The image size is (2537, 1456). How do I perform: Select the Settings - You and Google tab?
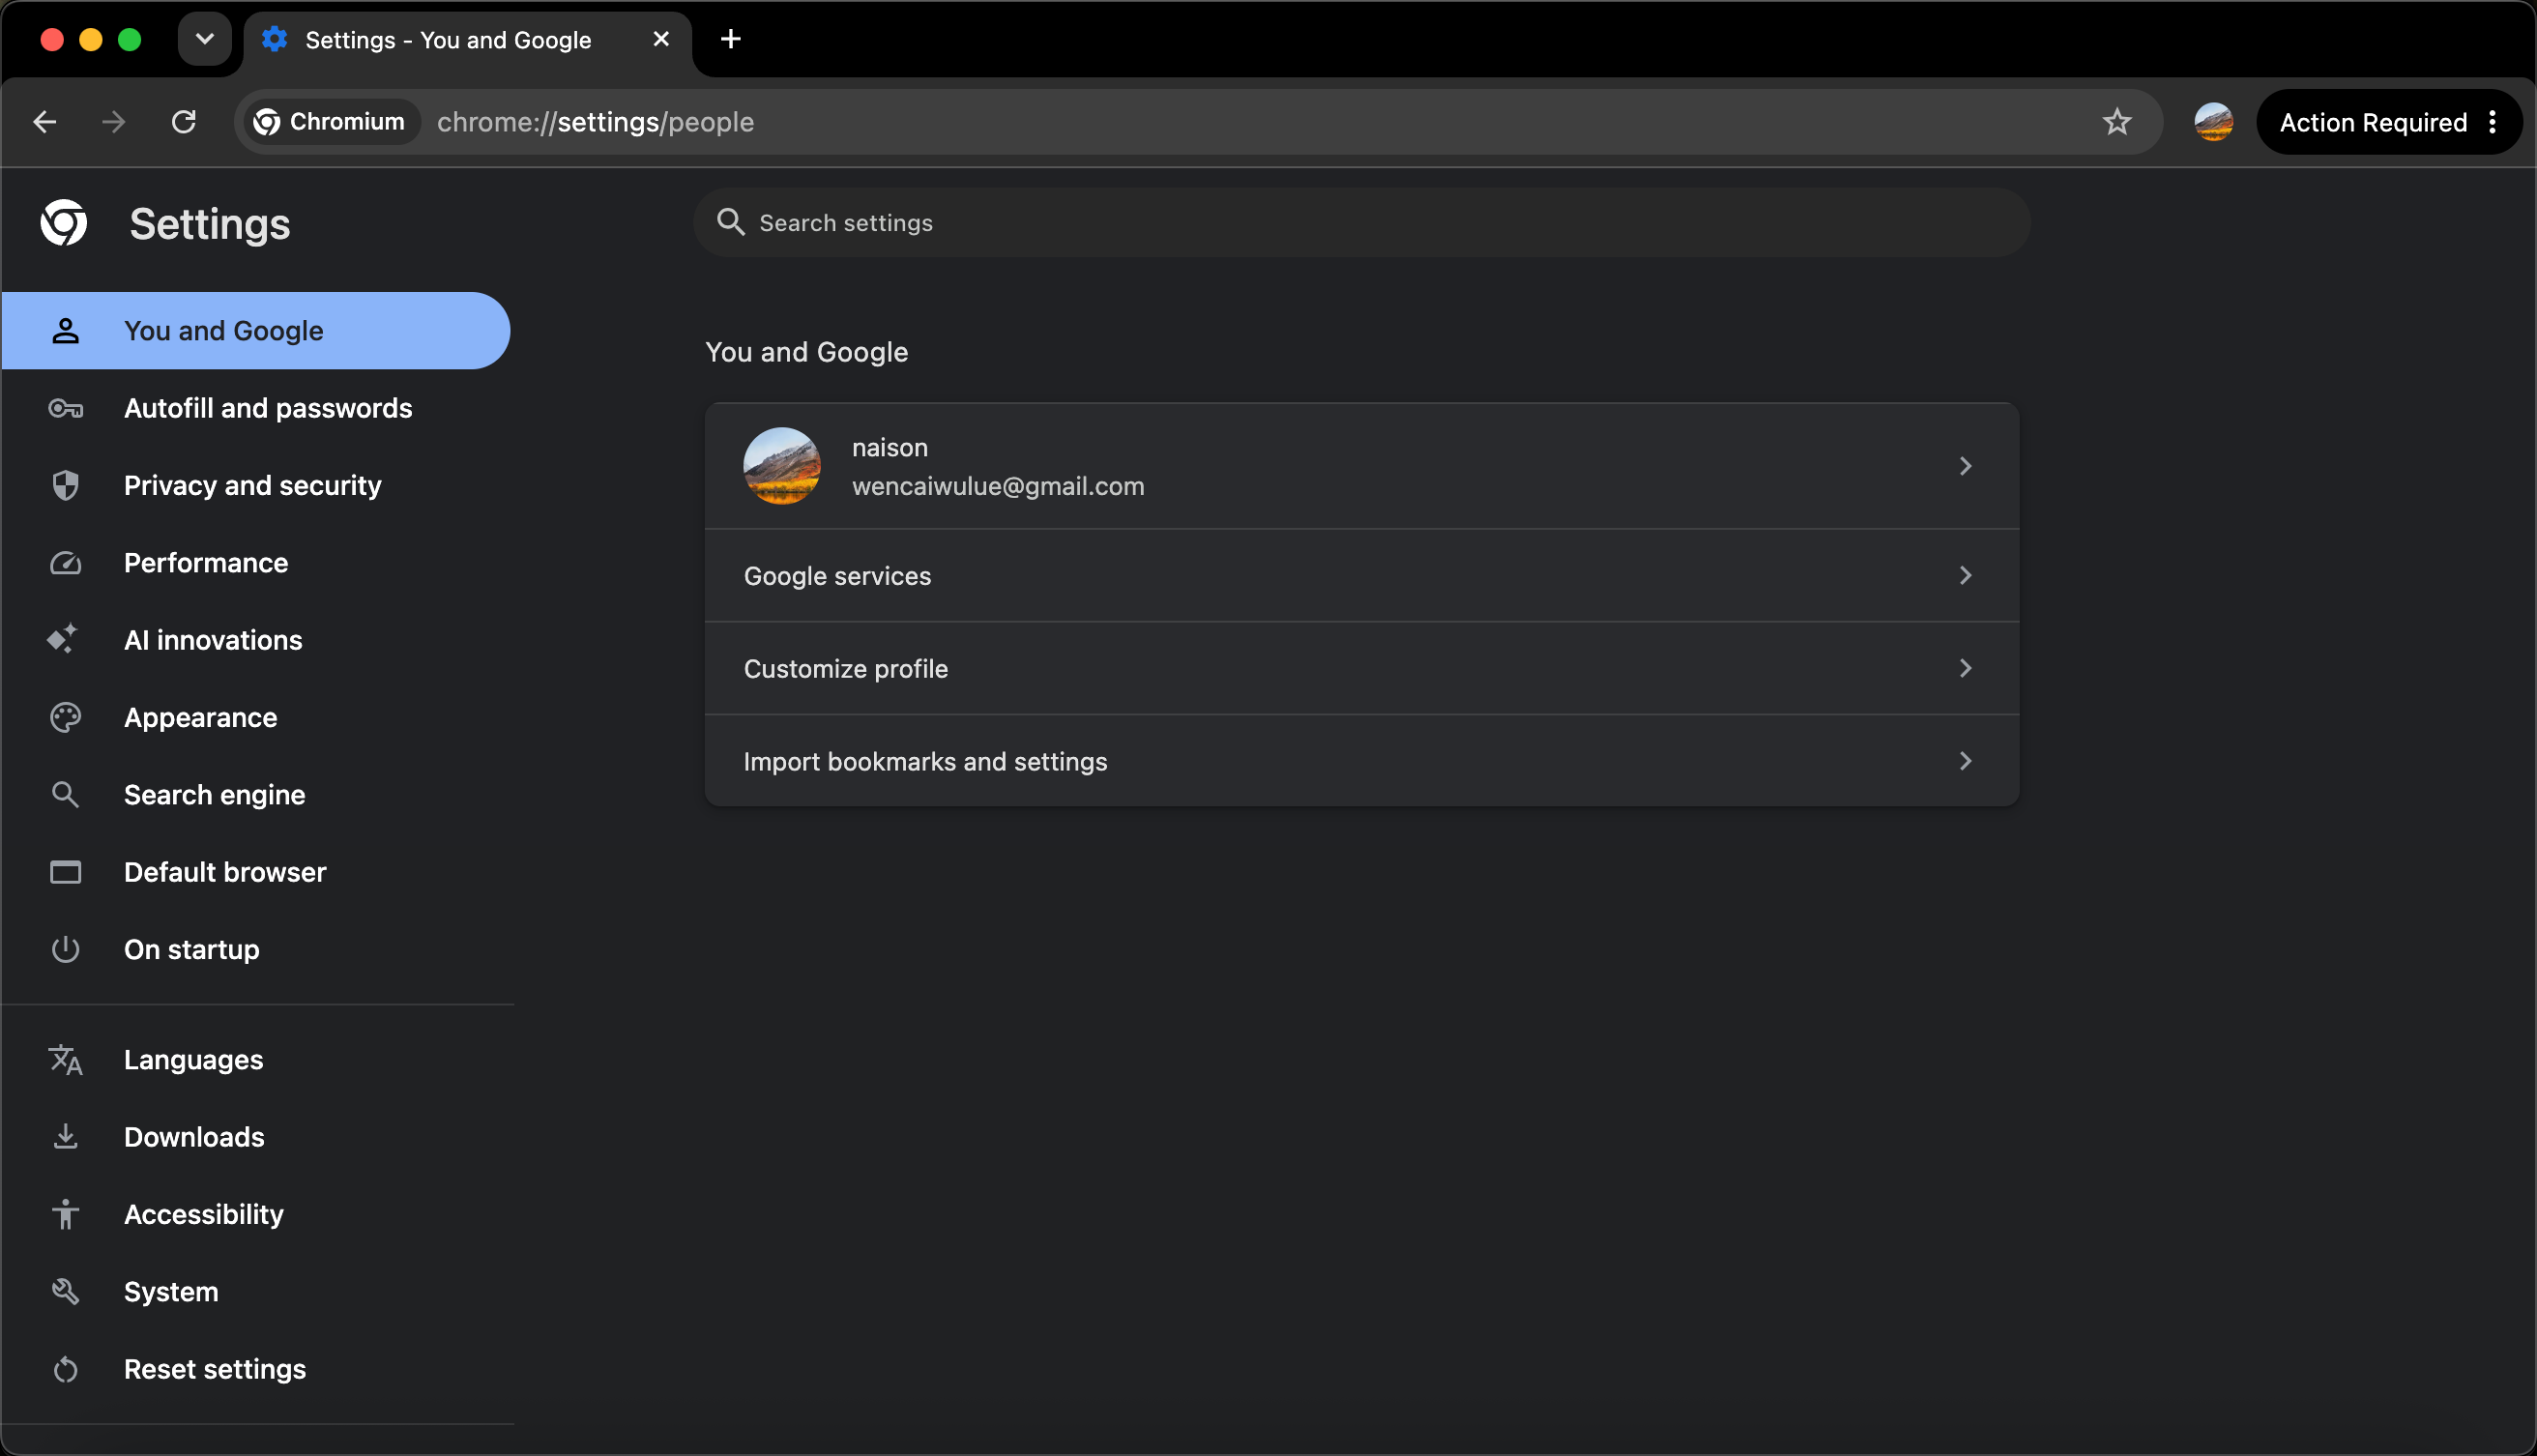[467, 40]
